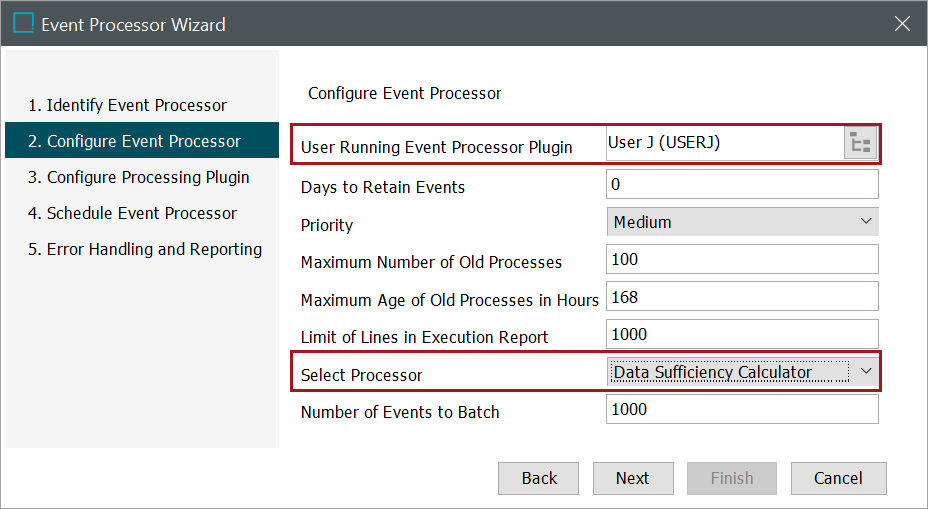
Task: Select Configure Event Processor step
Action: tap(144, 141)
